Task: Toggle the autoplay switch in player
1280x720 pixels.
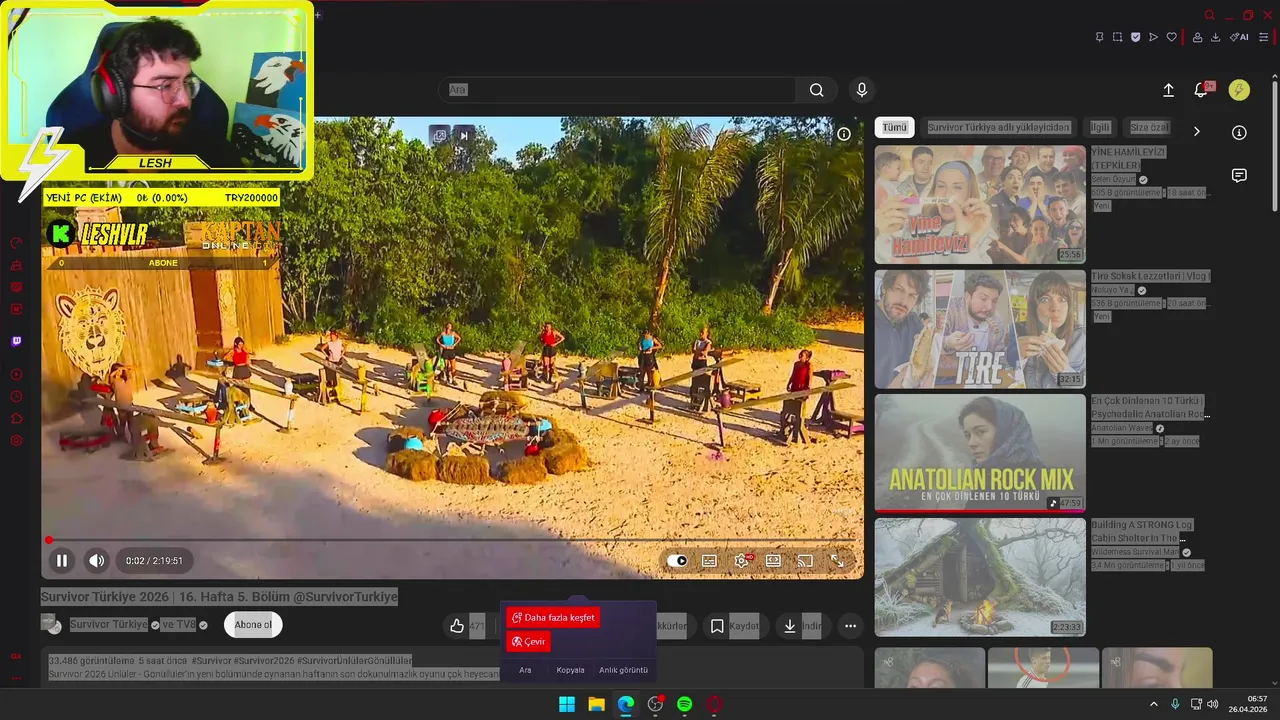Action: coord(677,561)
